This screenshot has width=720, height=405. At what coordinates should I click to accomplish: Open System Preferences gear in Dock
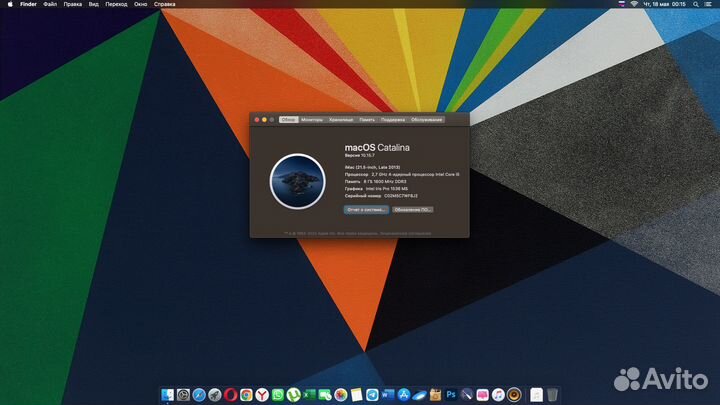[183, 394]
